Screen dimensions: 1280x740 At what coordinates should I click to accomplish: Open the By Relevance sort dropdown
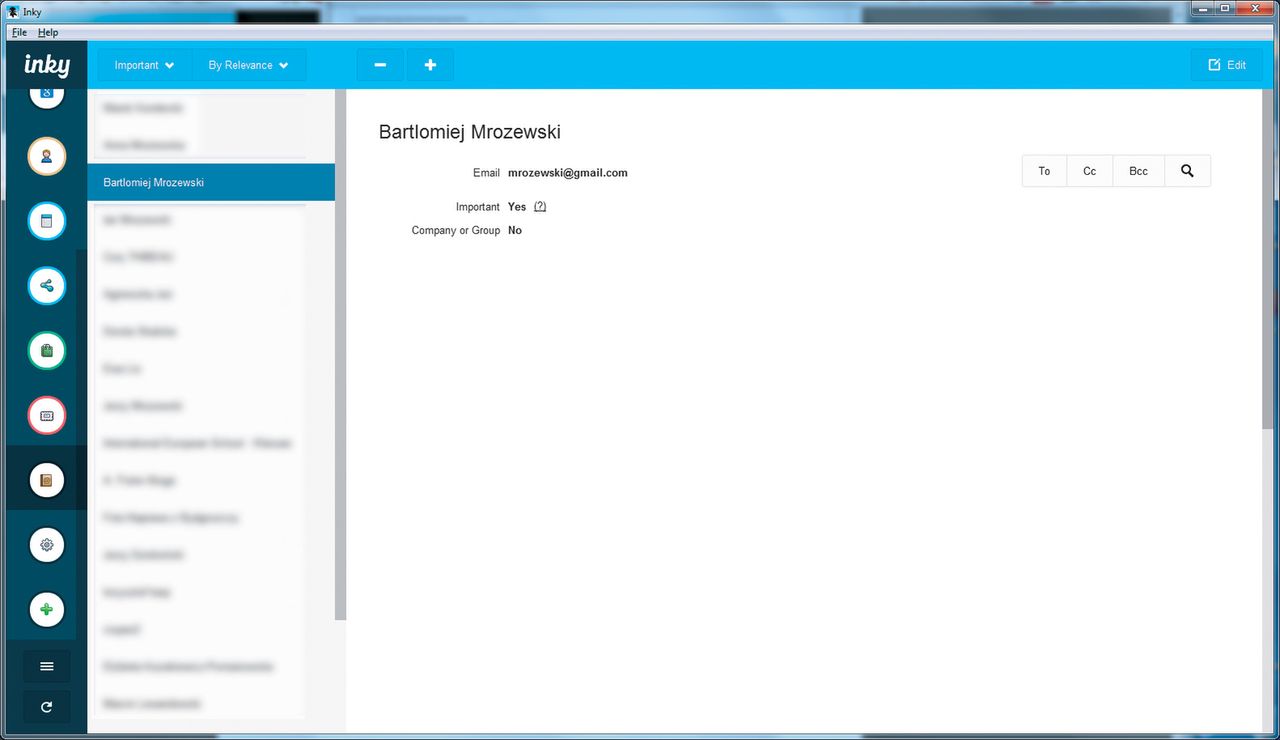249,65
